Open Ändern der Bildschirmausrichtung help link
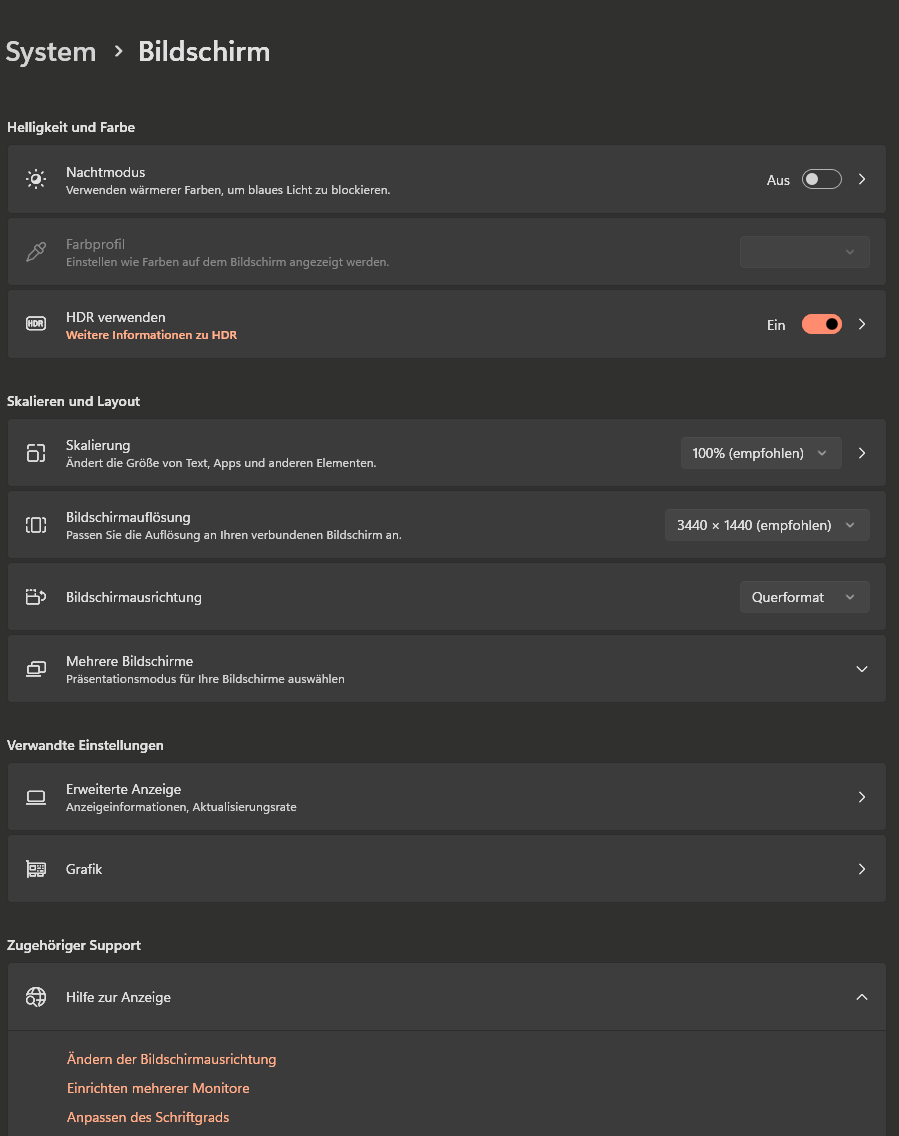 point(171,1059)
